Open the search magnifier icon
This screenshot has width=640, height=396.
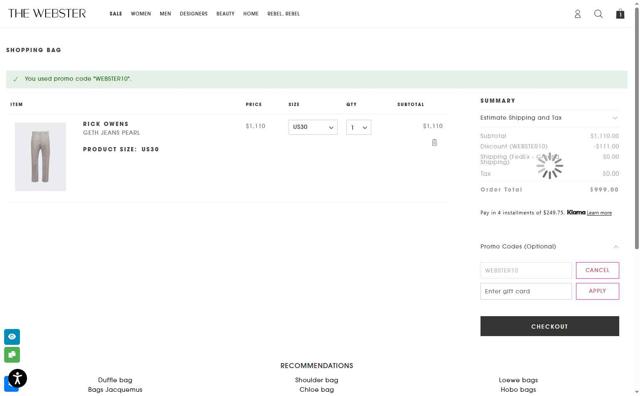click(x=598, y=14)
